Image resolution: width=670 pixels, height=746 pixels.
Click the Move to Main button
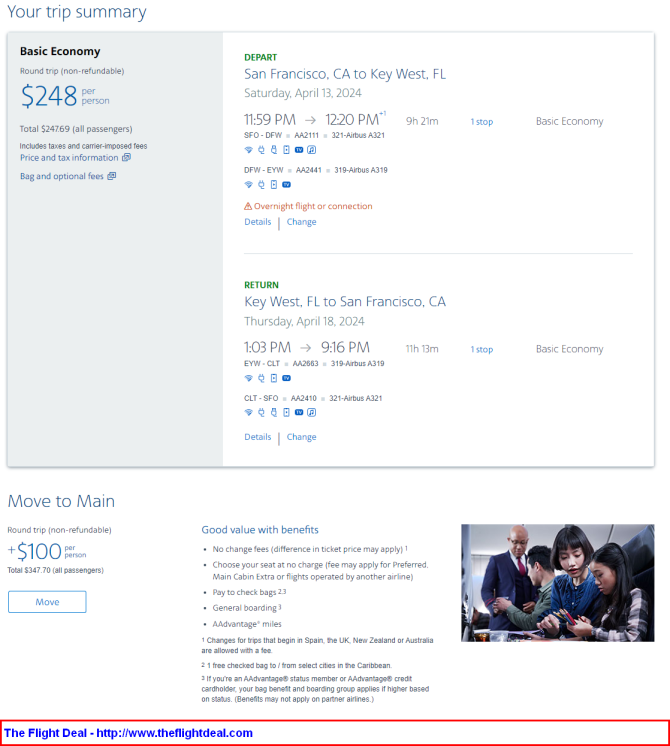click(47, 602)
